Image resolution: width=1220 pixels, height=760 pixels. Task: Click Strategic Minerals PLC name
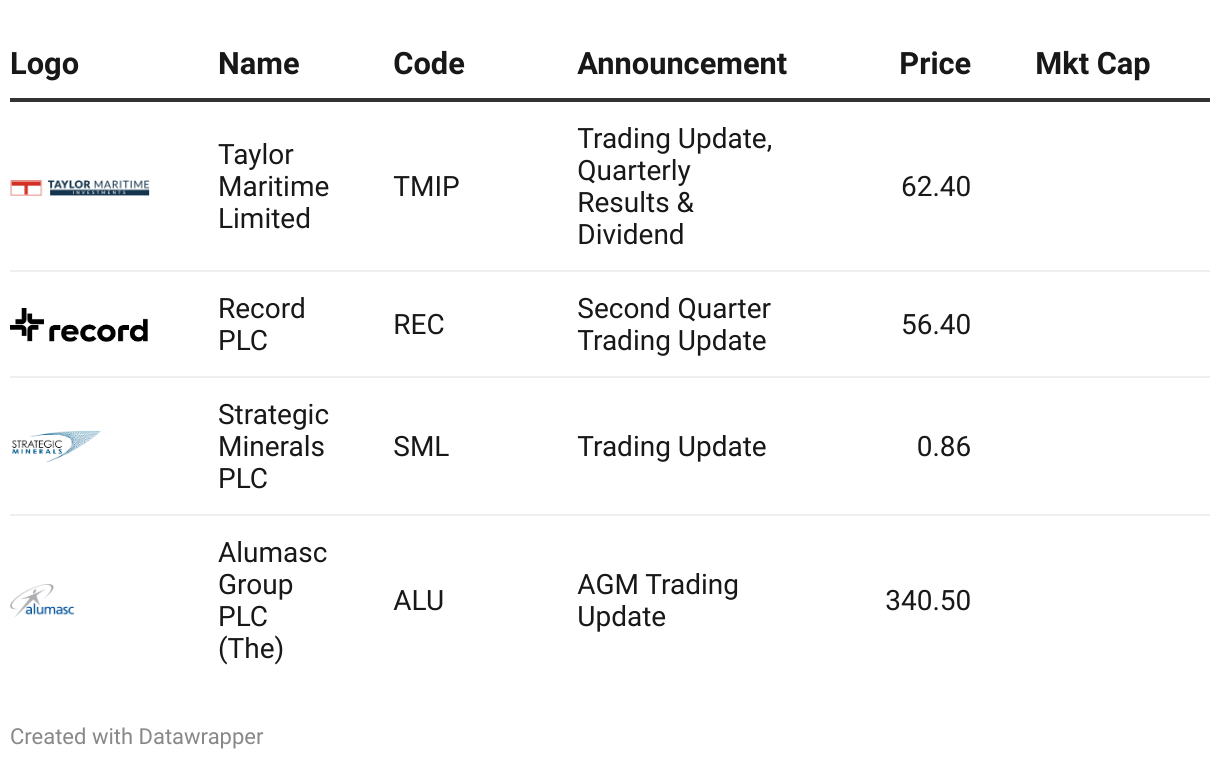pyautogui.click(x=273, y=447)
